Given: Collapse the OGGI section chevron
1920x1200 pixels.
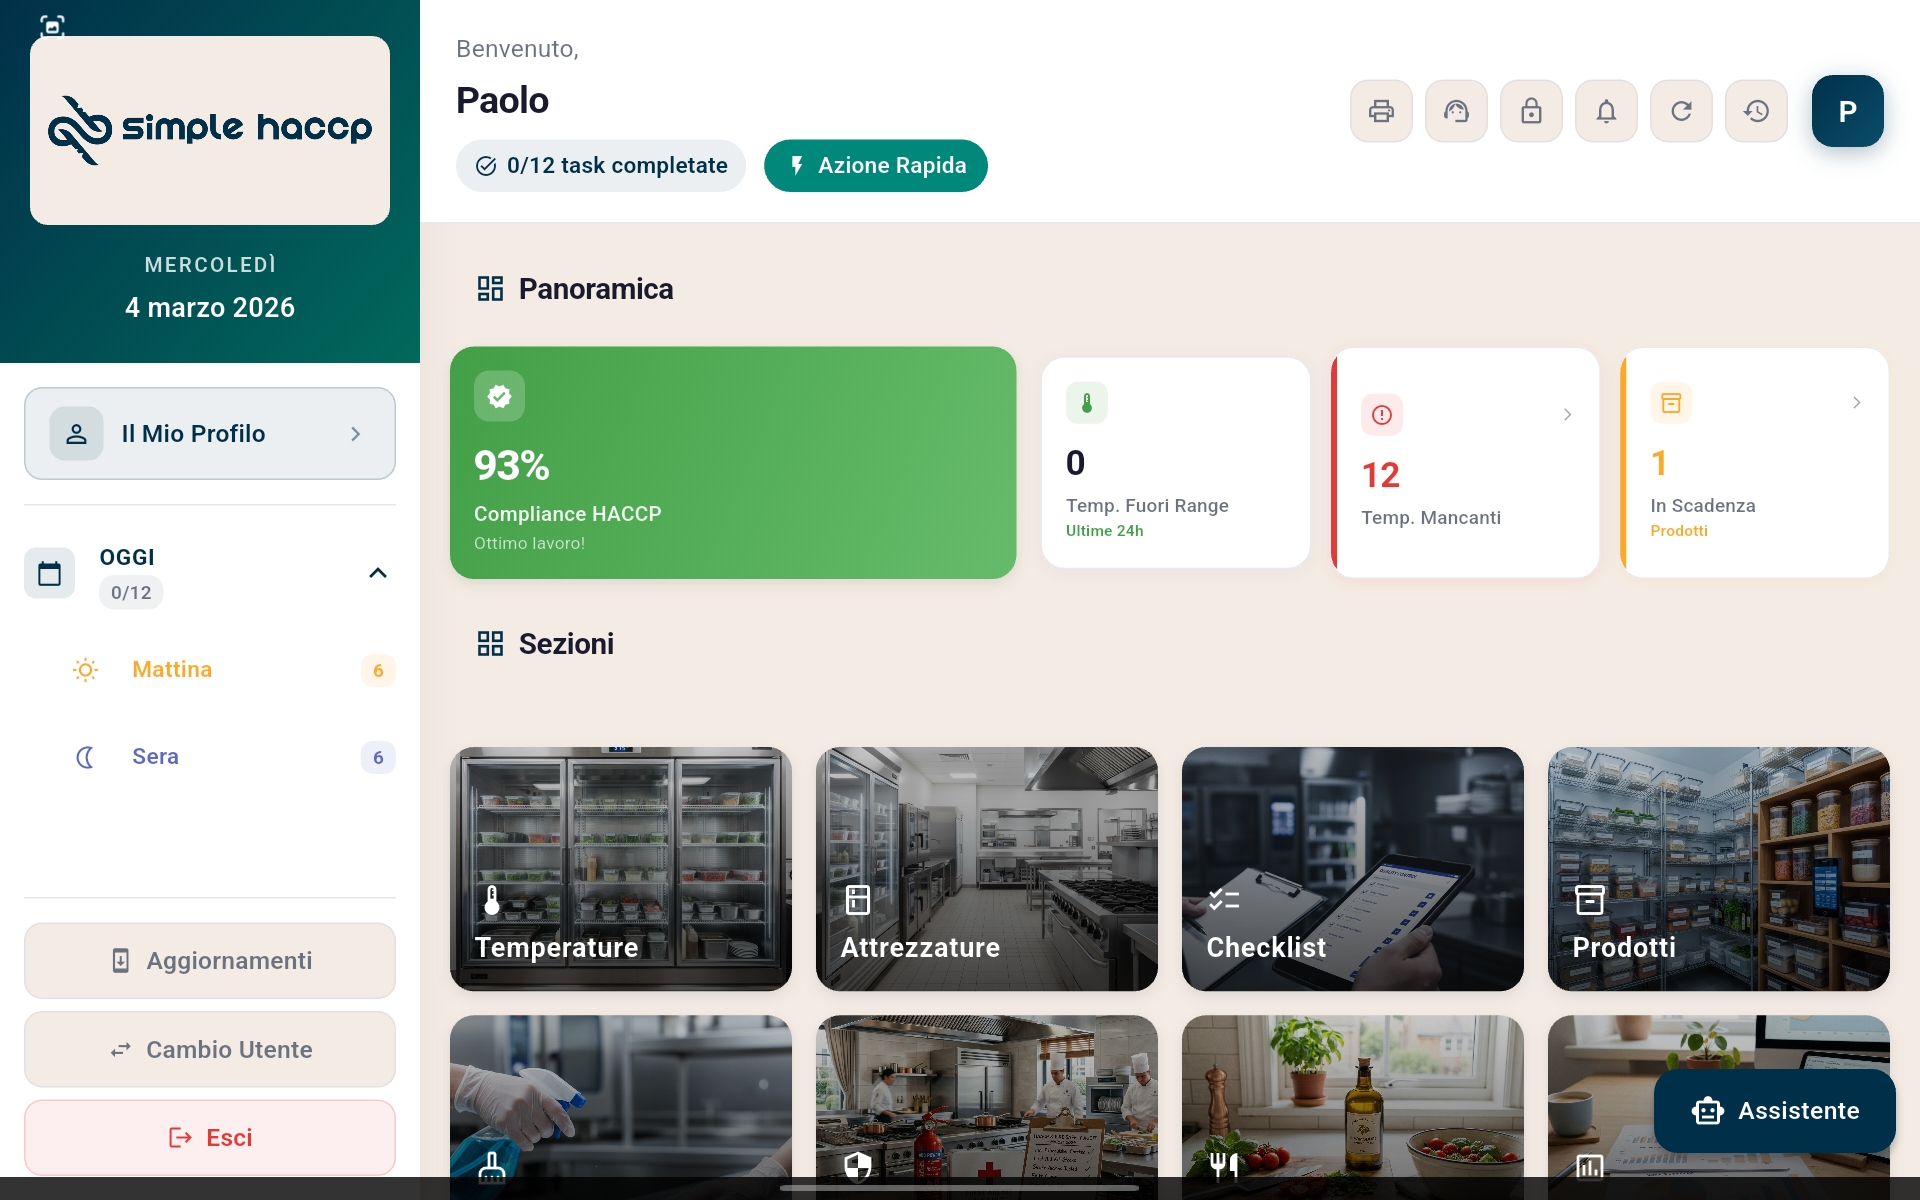Looking at the screenshot, I should (x=378, y=573).
